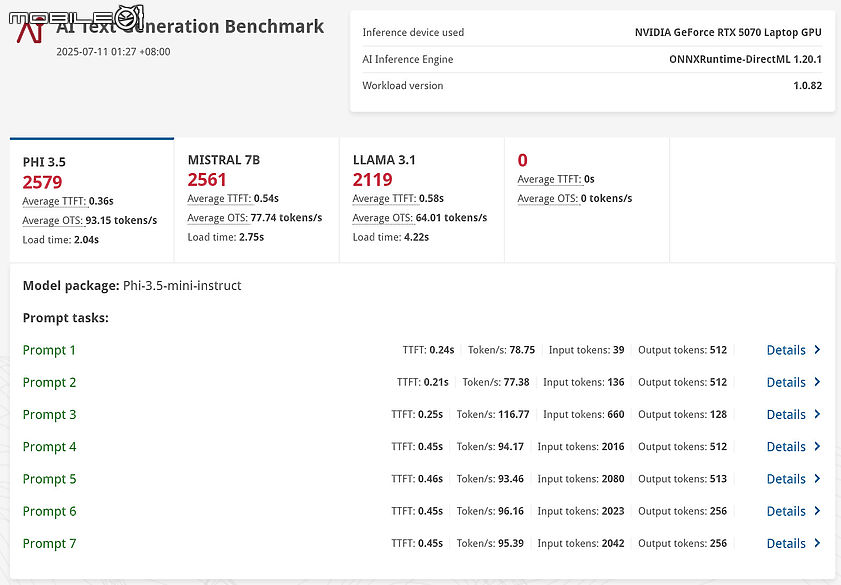View Details for Prompt 5

[793, 479]
